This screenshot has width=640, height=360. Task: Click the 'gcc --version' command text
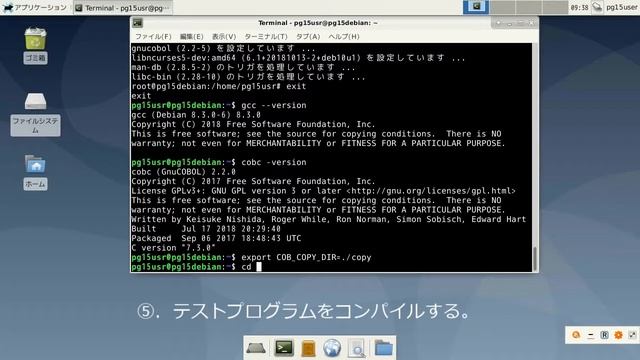pos(273,105)
